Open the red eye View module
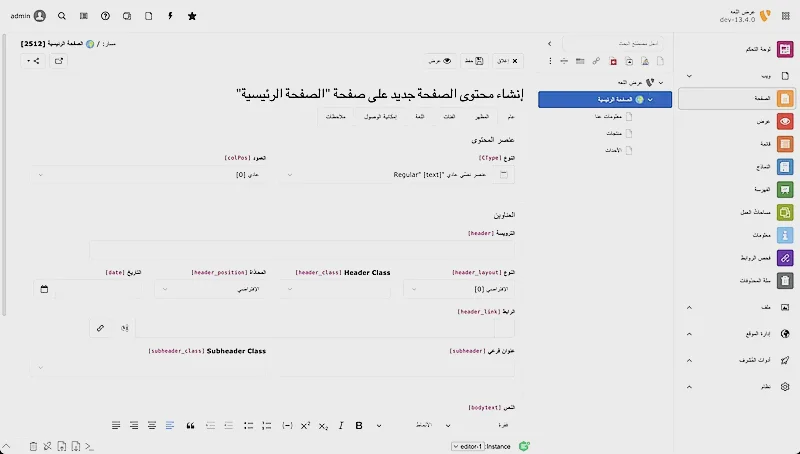Viewport: 800px width, 454px height. [x=785, y=121]
